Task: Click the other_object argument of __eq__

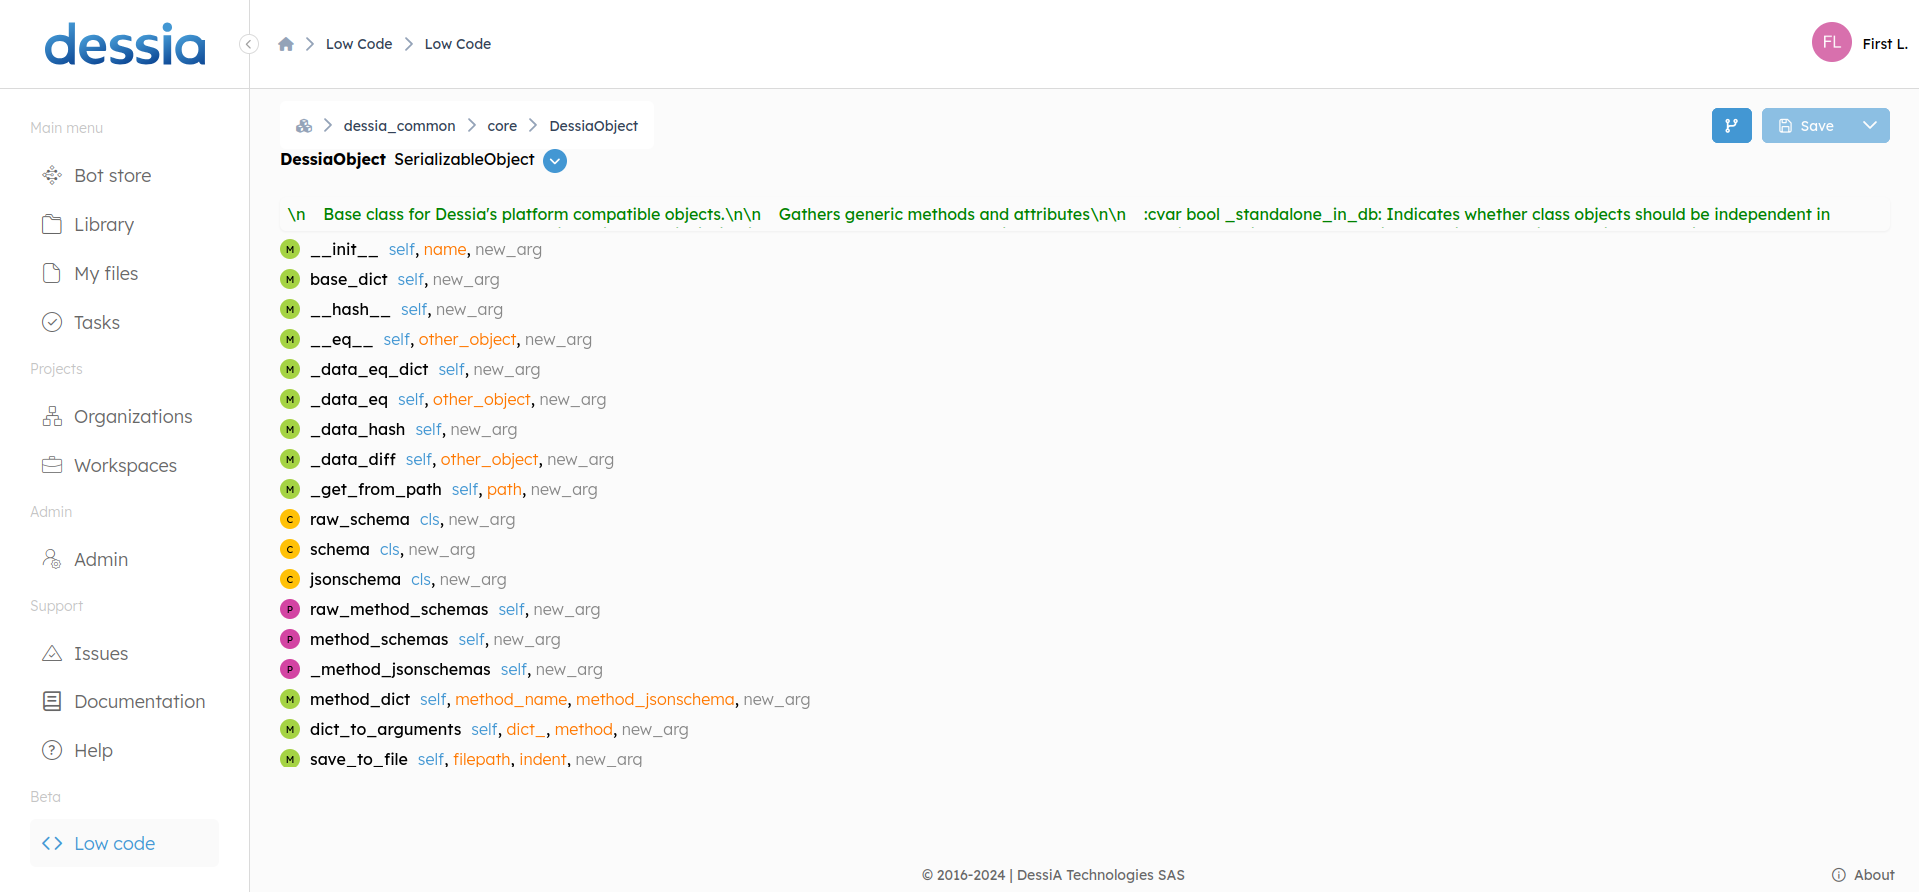Action: click(467, 339)
